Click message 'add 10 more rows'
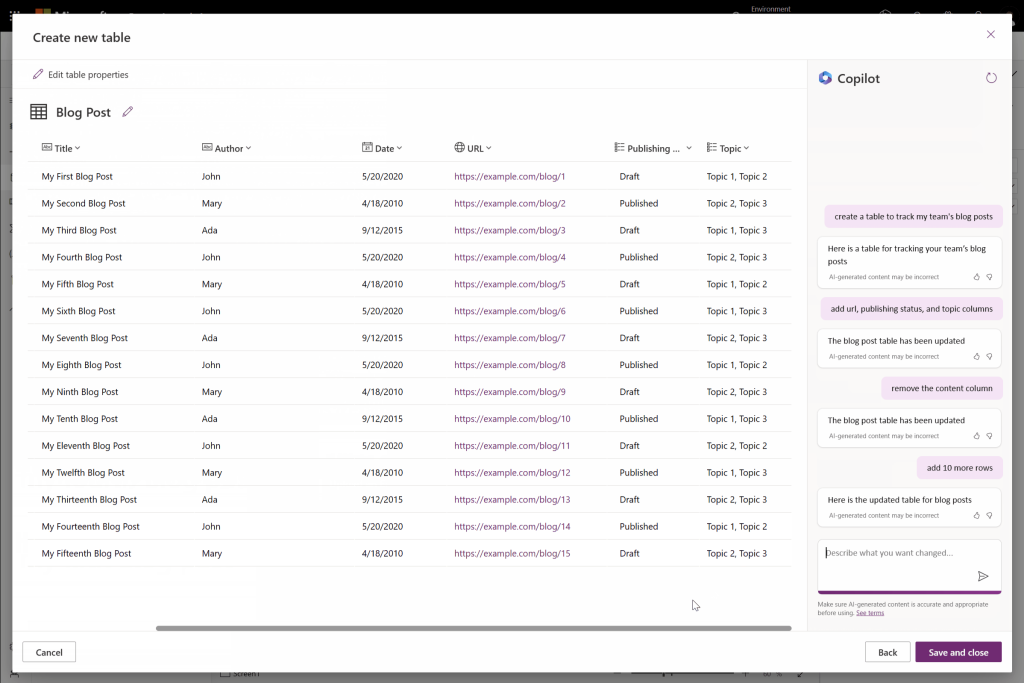 pos(959,468)
